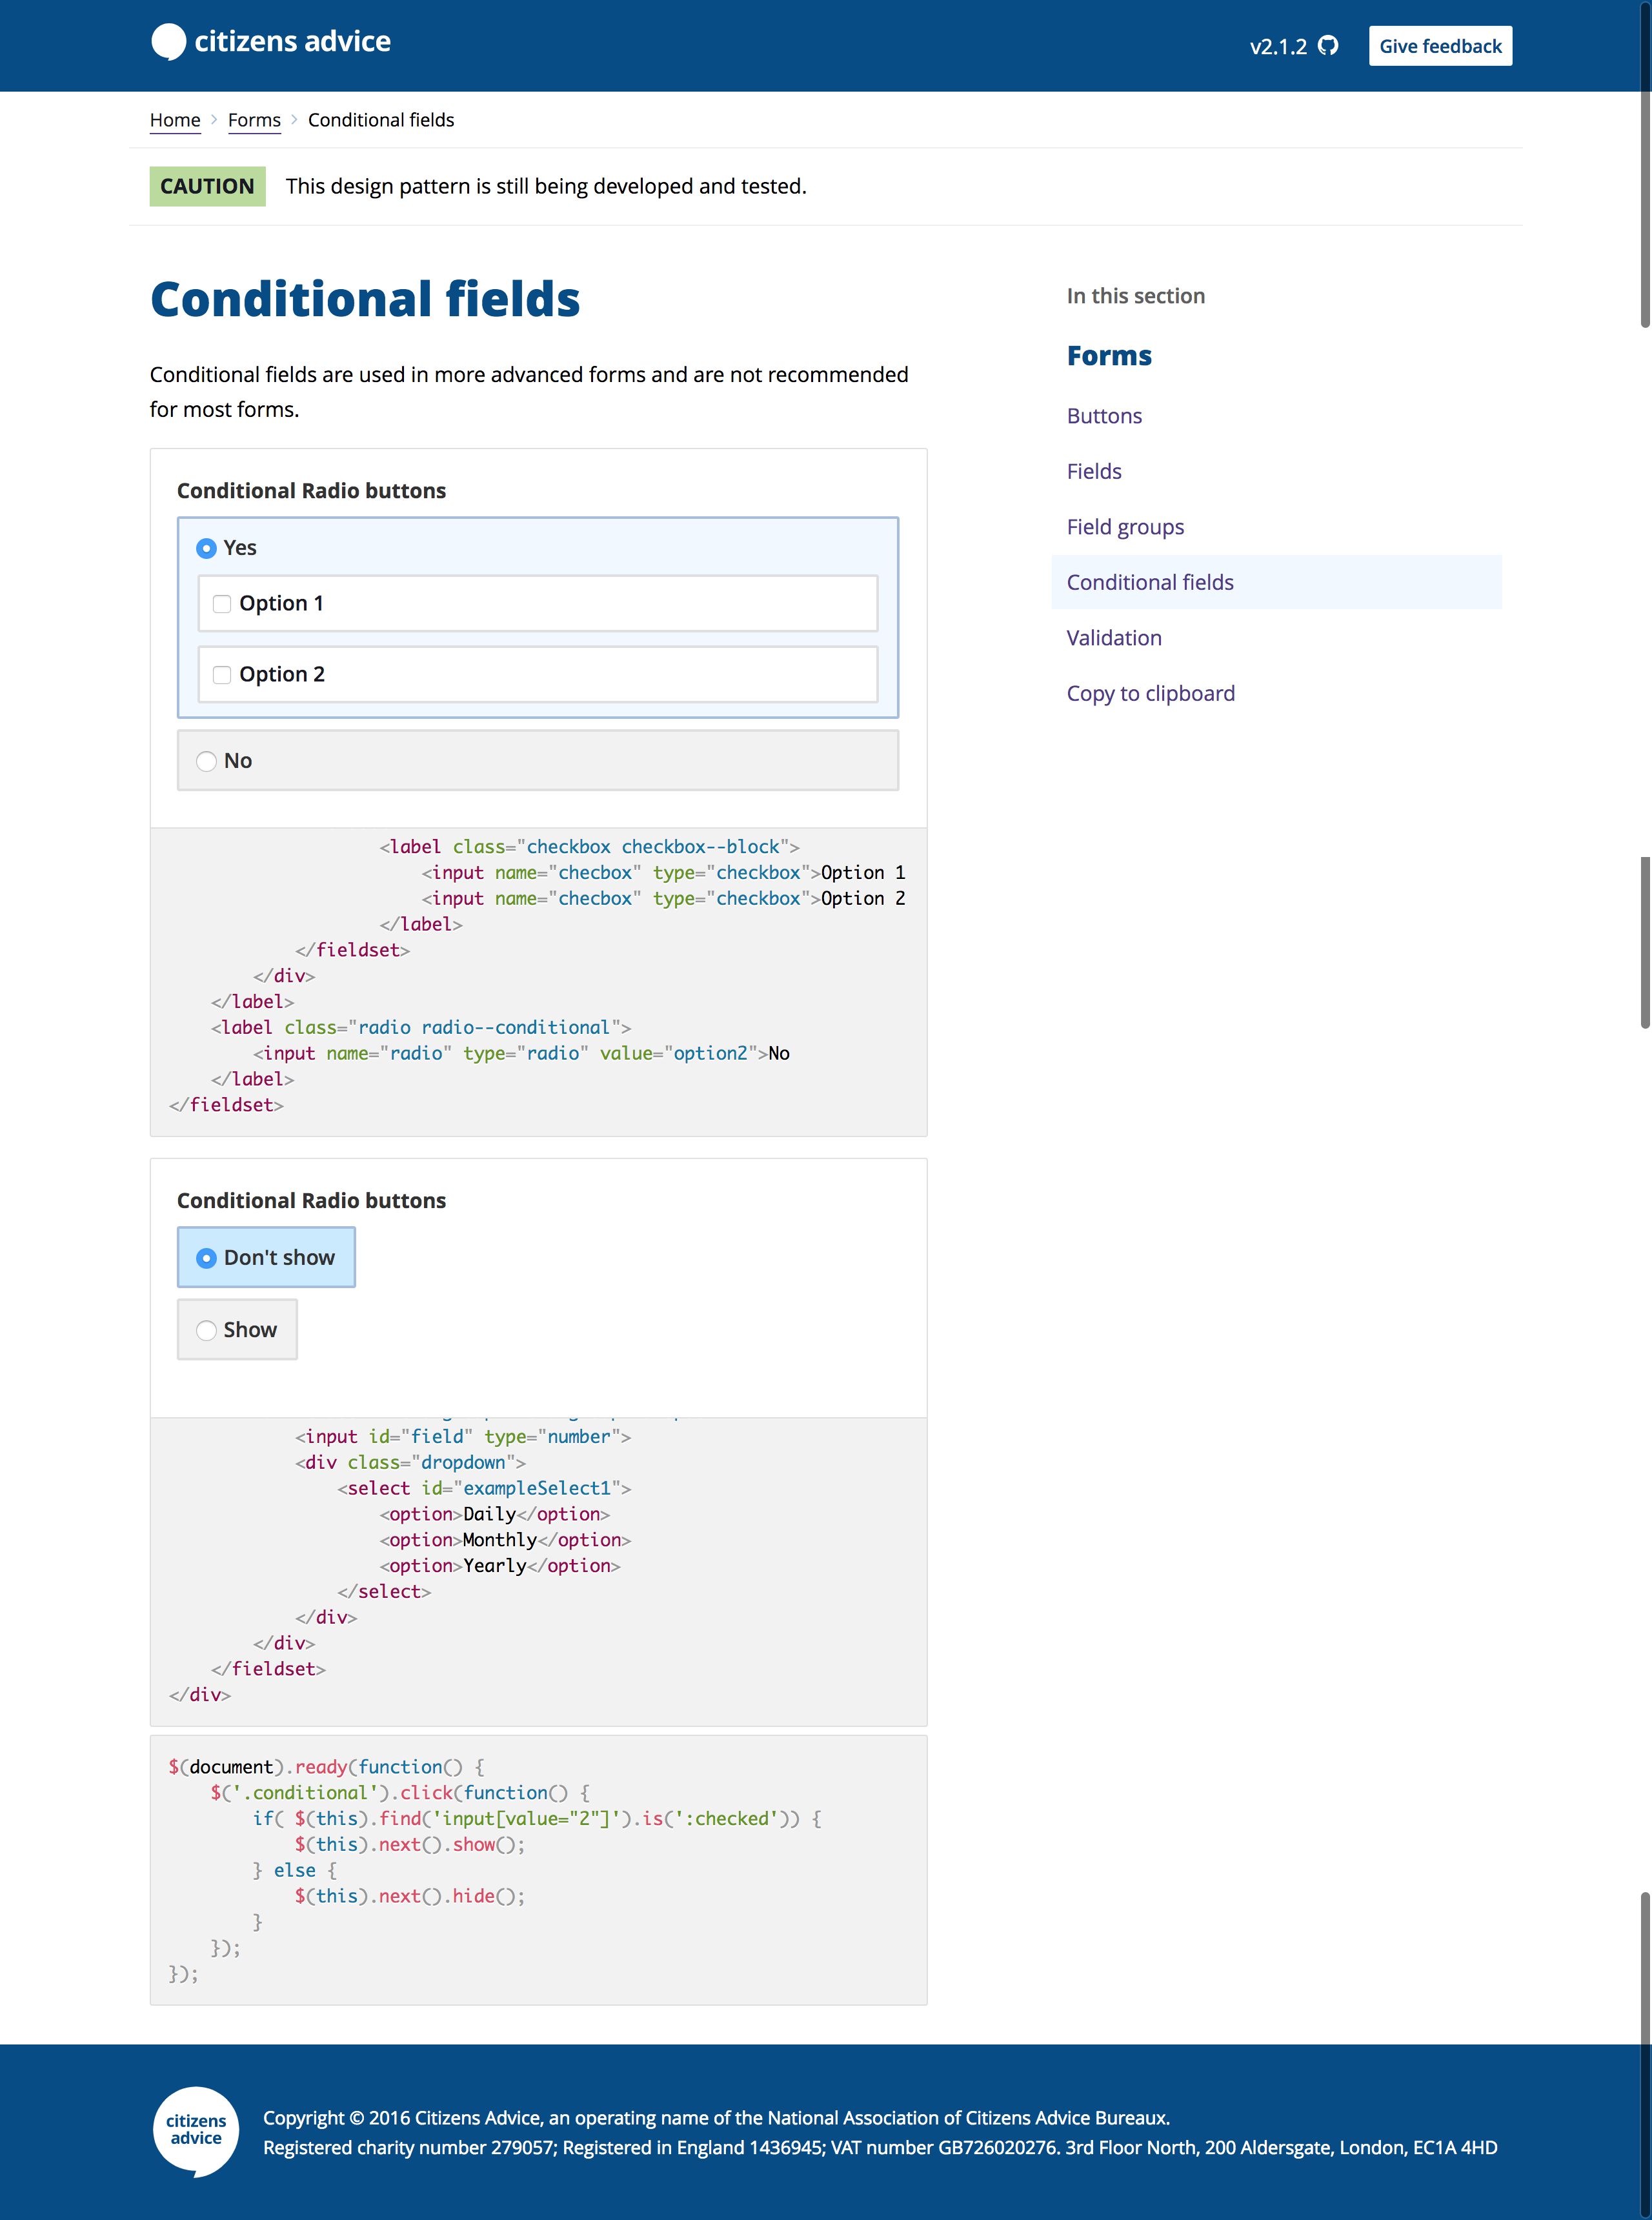Choose the Don't show radio option

(207, 1258)
